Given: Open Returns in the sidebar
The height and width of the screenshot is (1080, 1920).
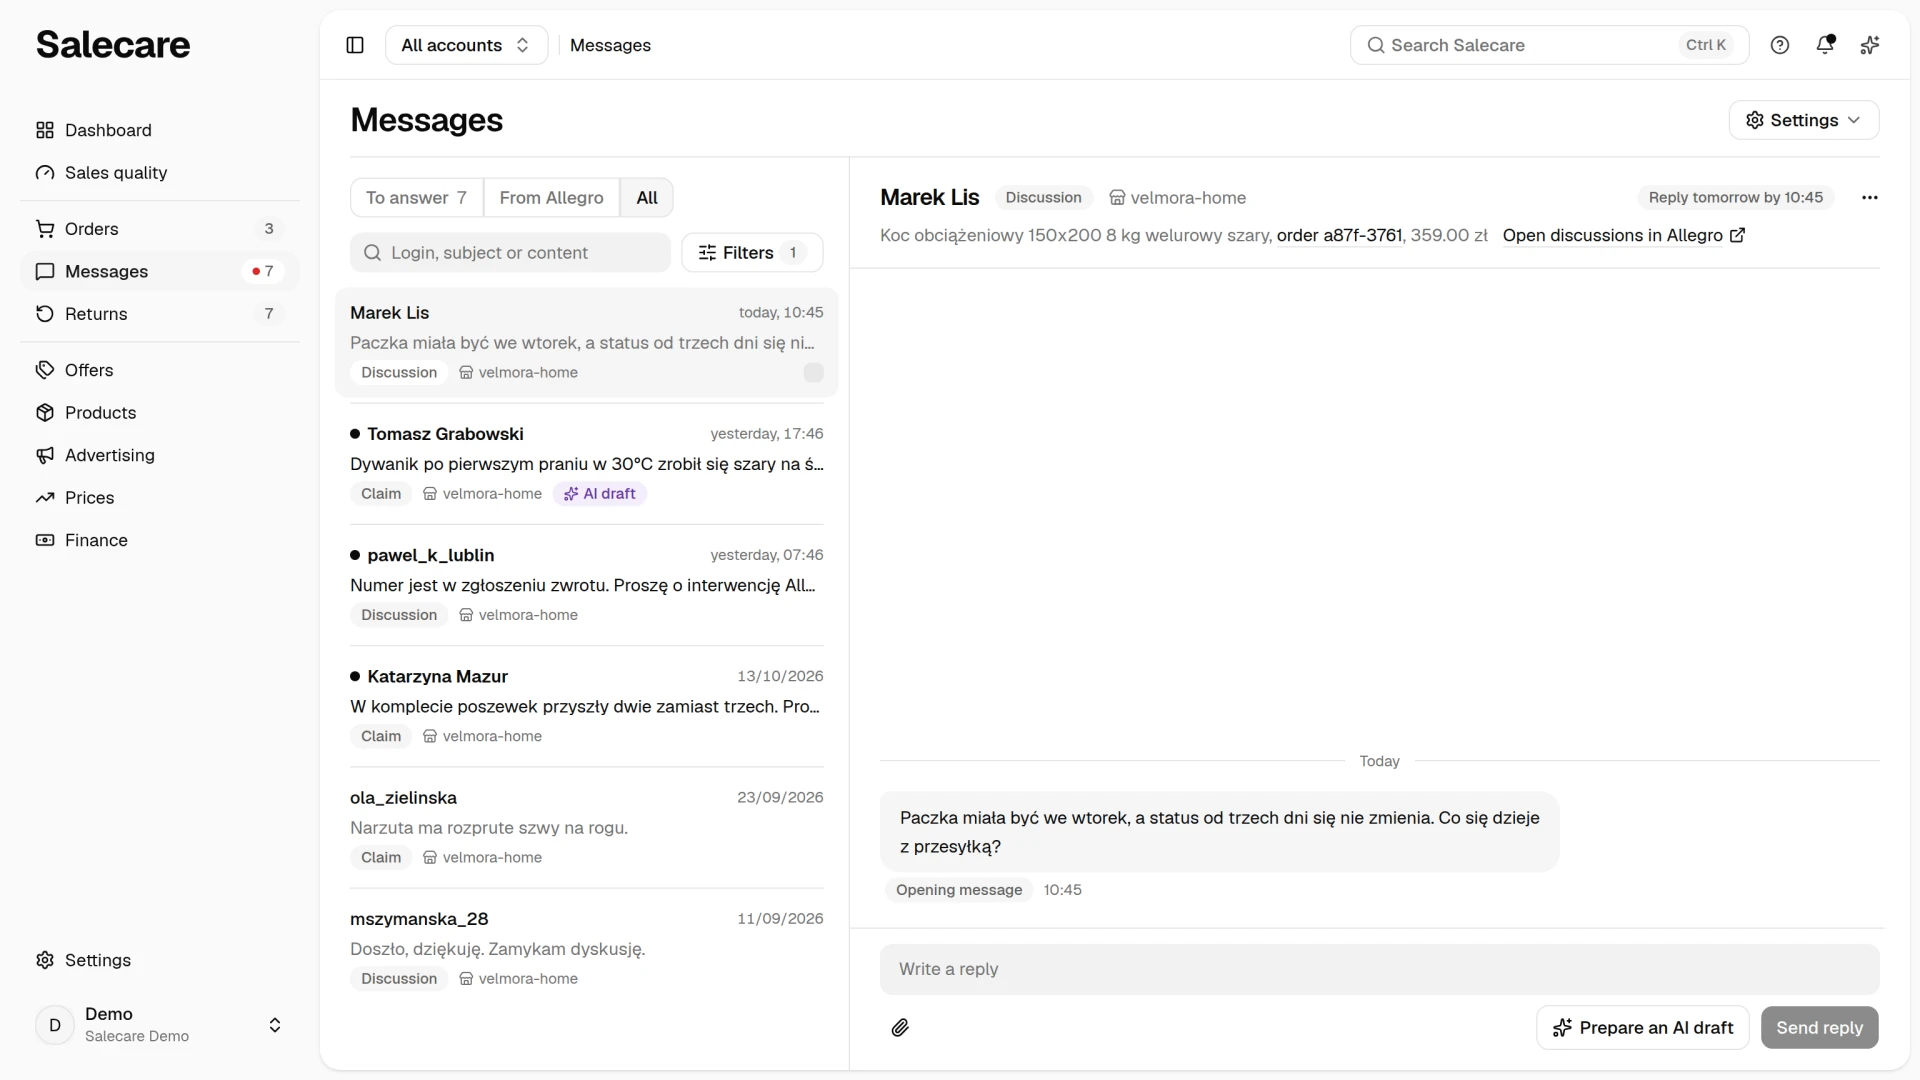Looking at the screenshot, I should point(160,314).
